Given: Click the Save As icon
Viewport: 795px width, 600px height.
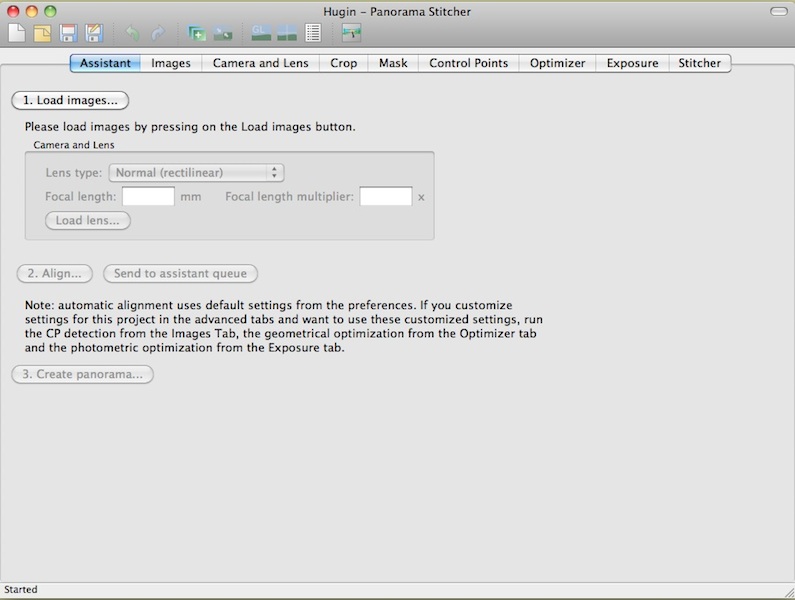Looking at the screenshot, I should coord(94,33).
